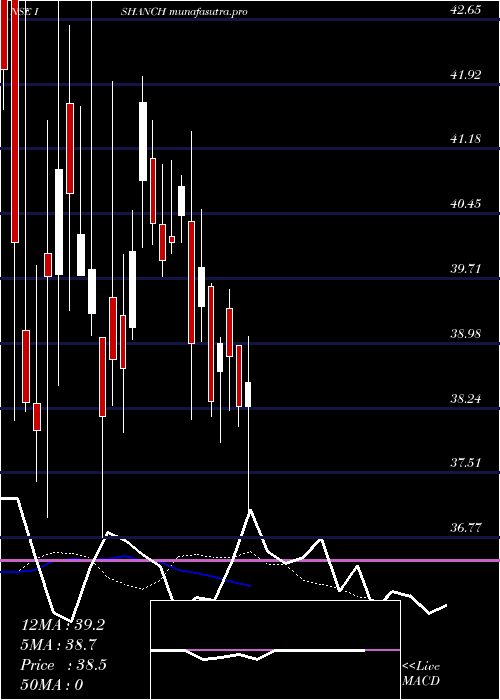Viewport: 500px width, 700px height.
Task: Click the 50MA : 0 readout
Action: 52,685
